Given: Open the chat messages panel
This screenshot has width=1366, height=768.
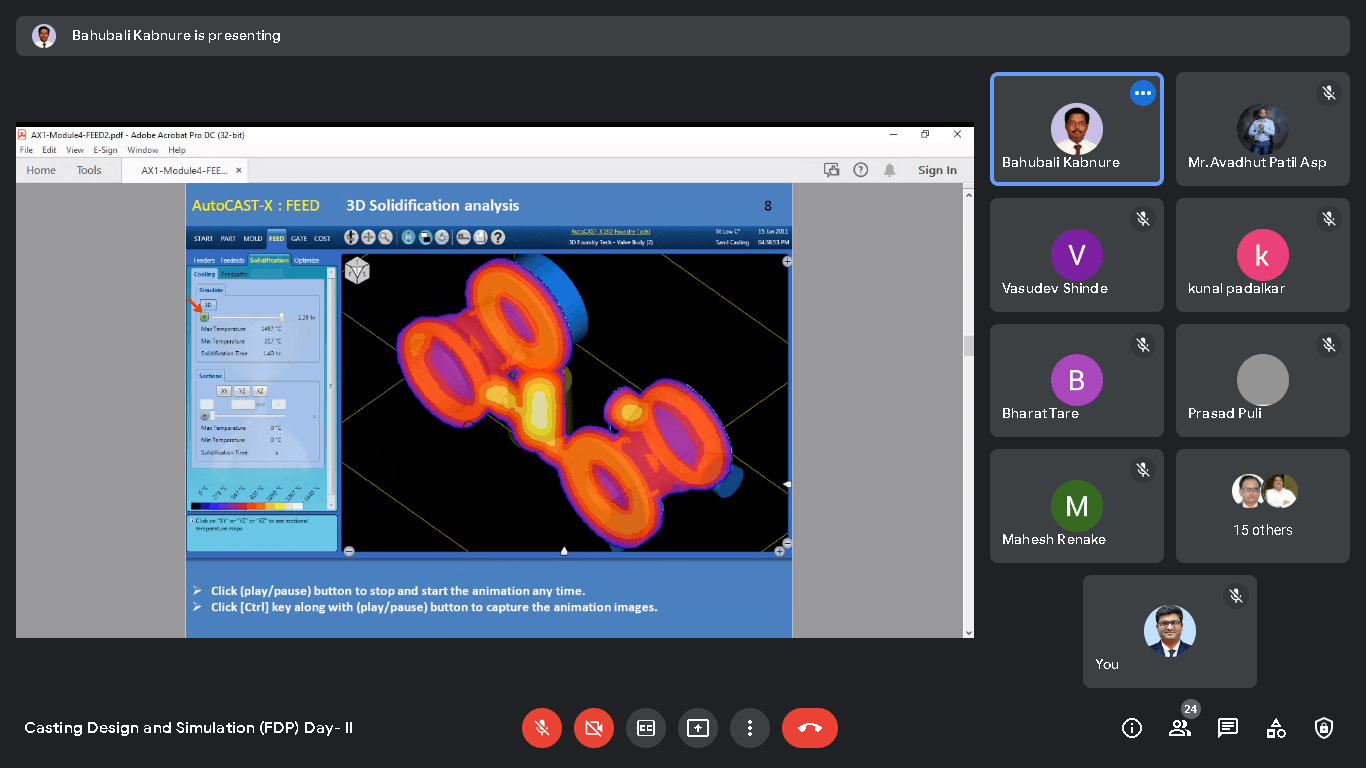Looking at the screenshot, I should coord(1228,728).
